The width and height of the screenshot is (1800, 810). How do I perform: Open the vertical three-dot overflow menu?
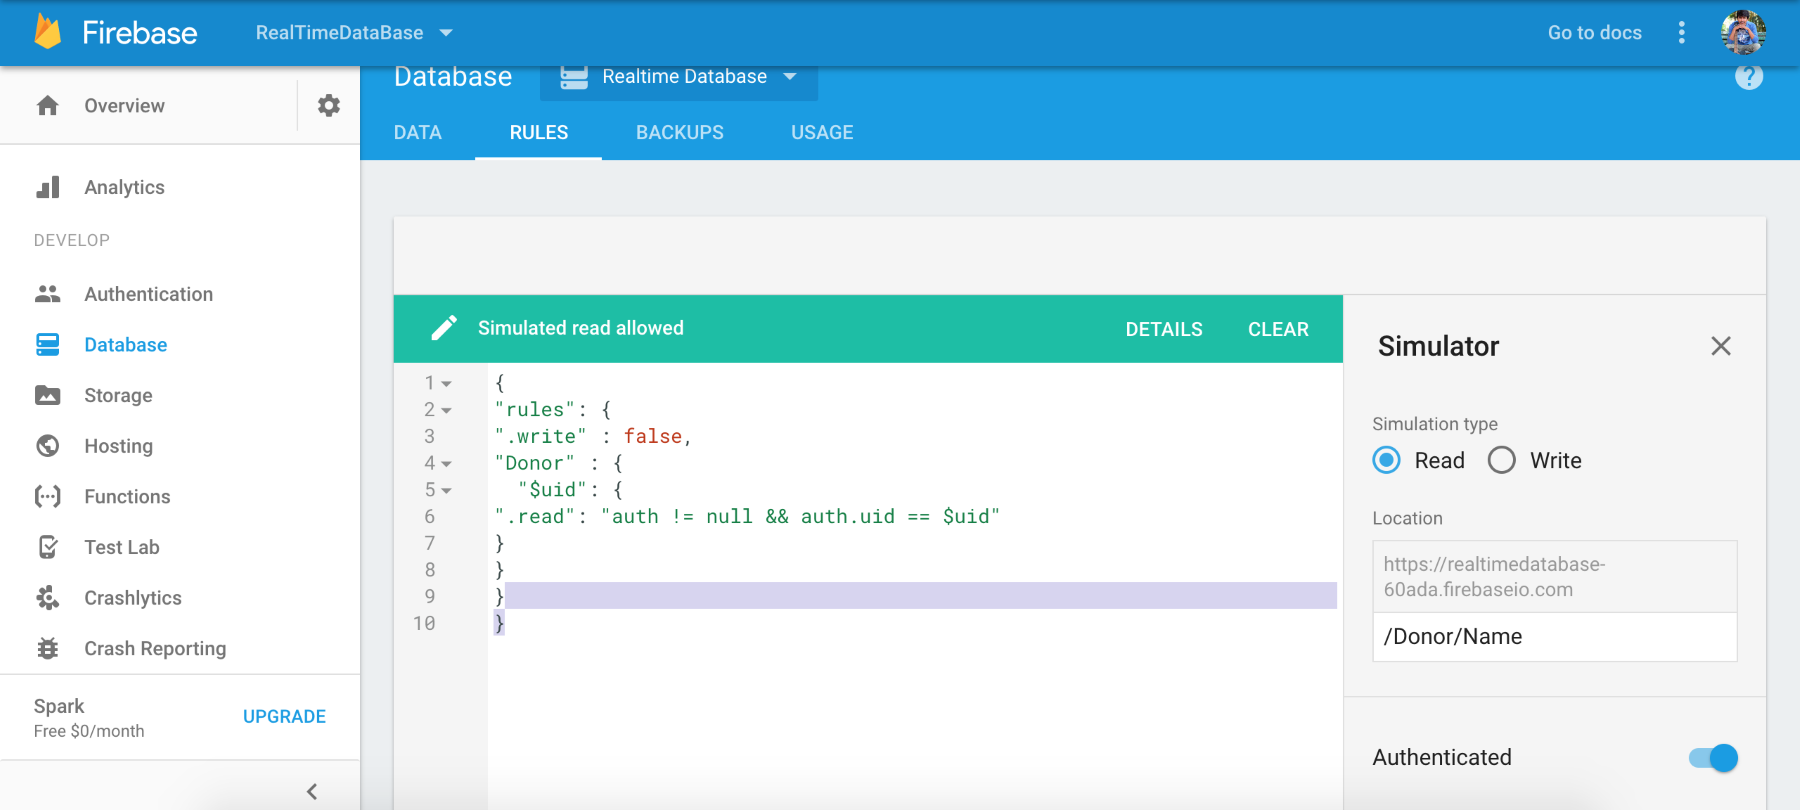pyautogui.click(x=1682, y=33)
